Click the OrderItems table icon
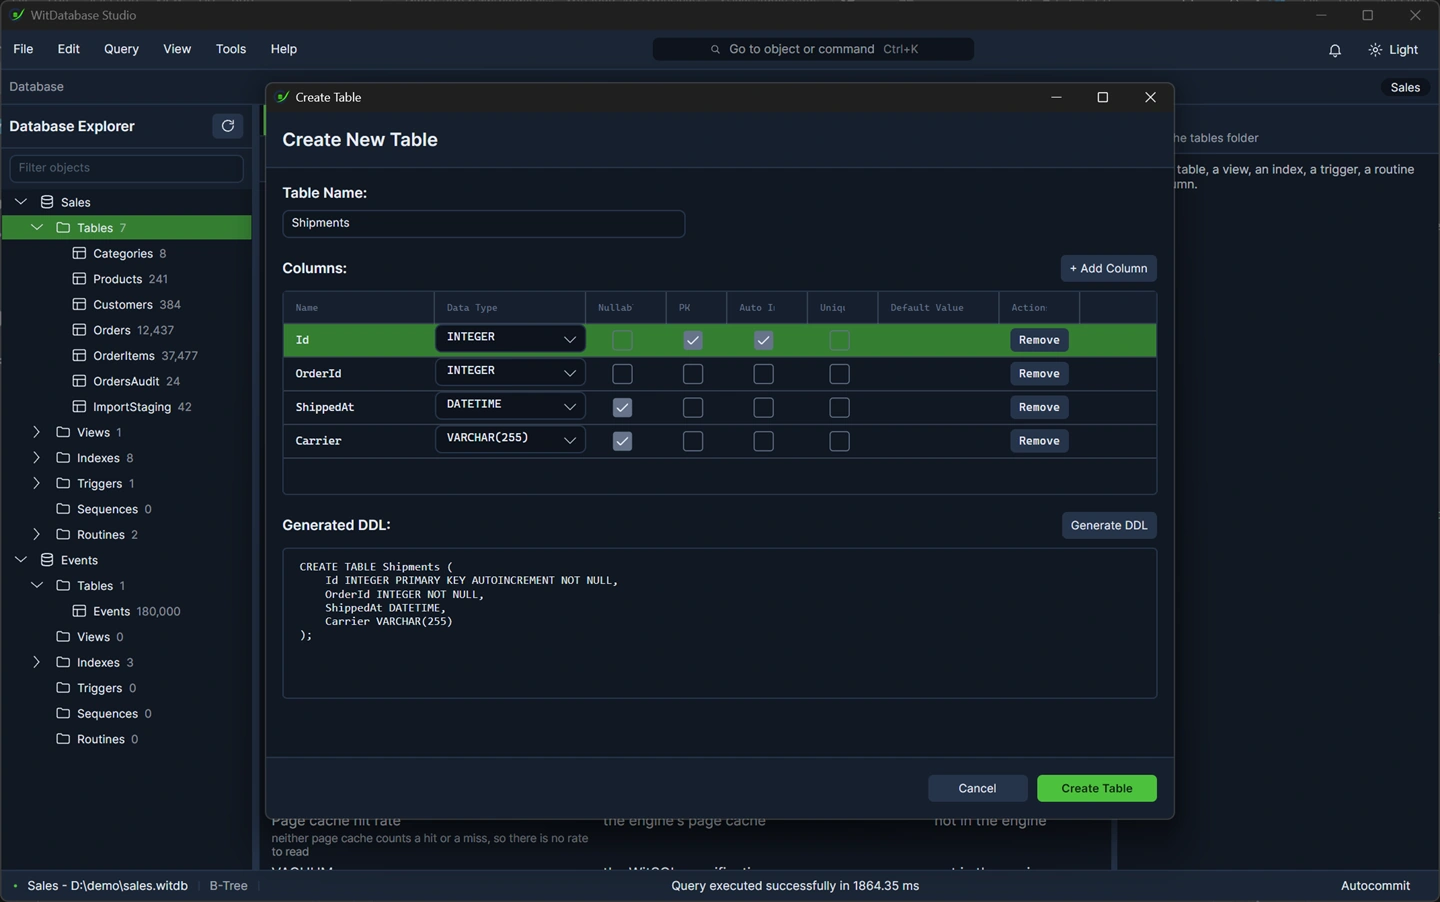 (79, 355)
